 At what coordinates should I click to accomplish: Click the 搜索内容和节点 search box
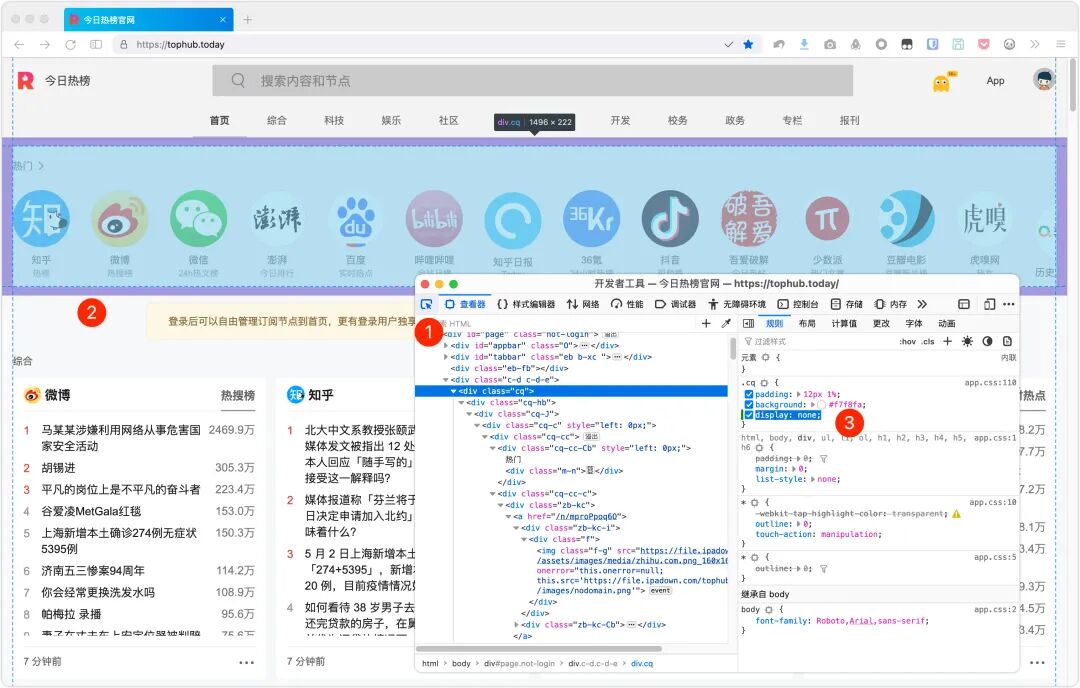tap(532, 81)
